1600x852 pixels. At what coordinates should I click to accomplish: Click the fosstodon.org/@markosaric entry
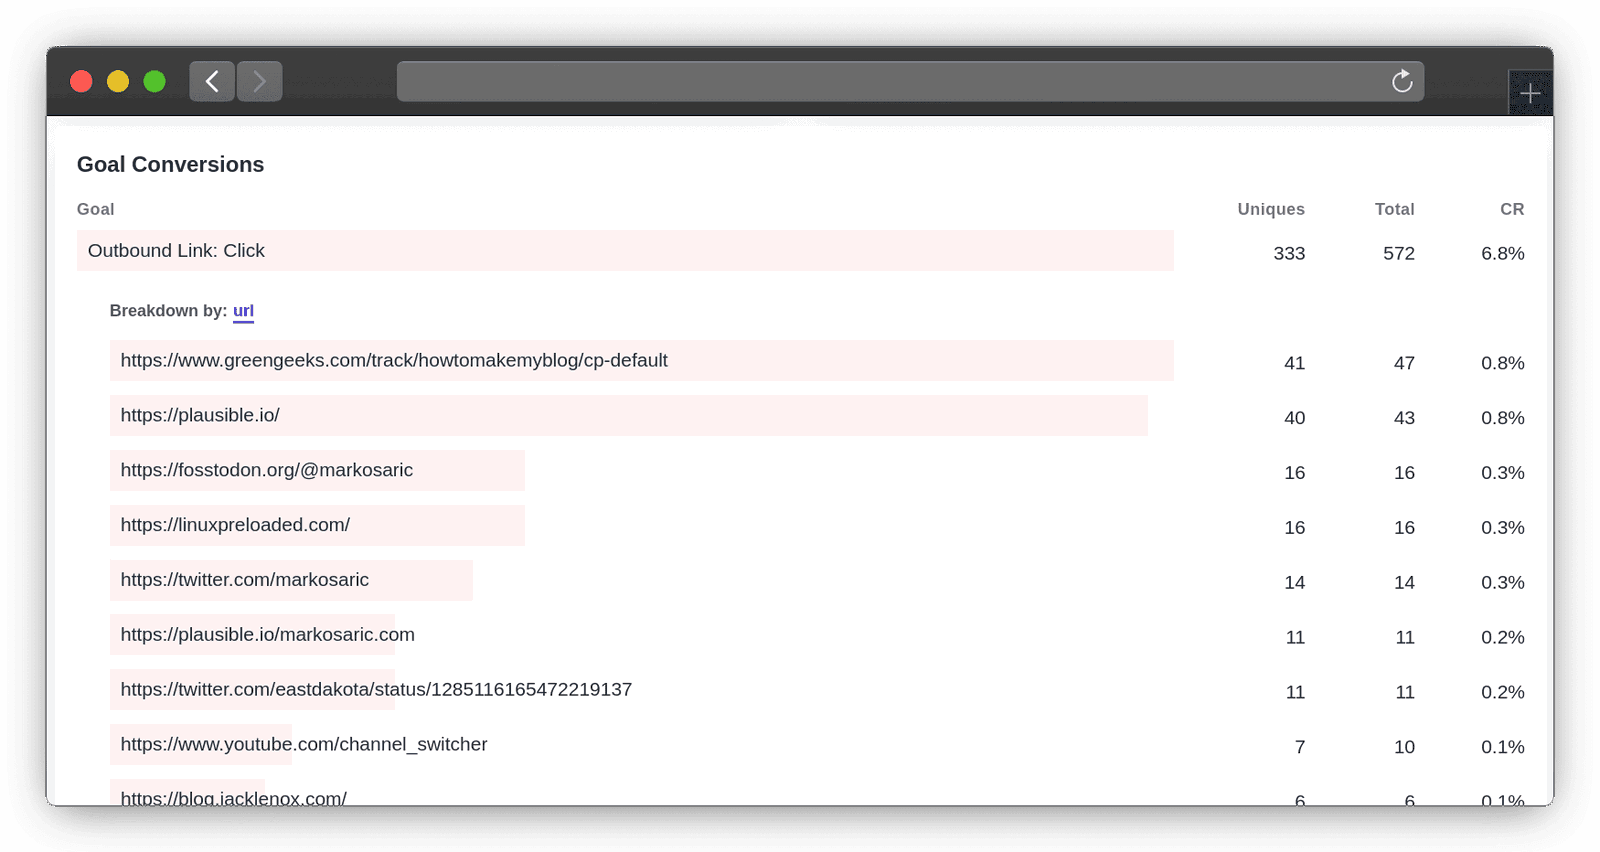[x=266, y=470]
